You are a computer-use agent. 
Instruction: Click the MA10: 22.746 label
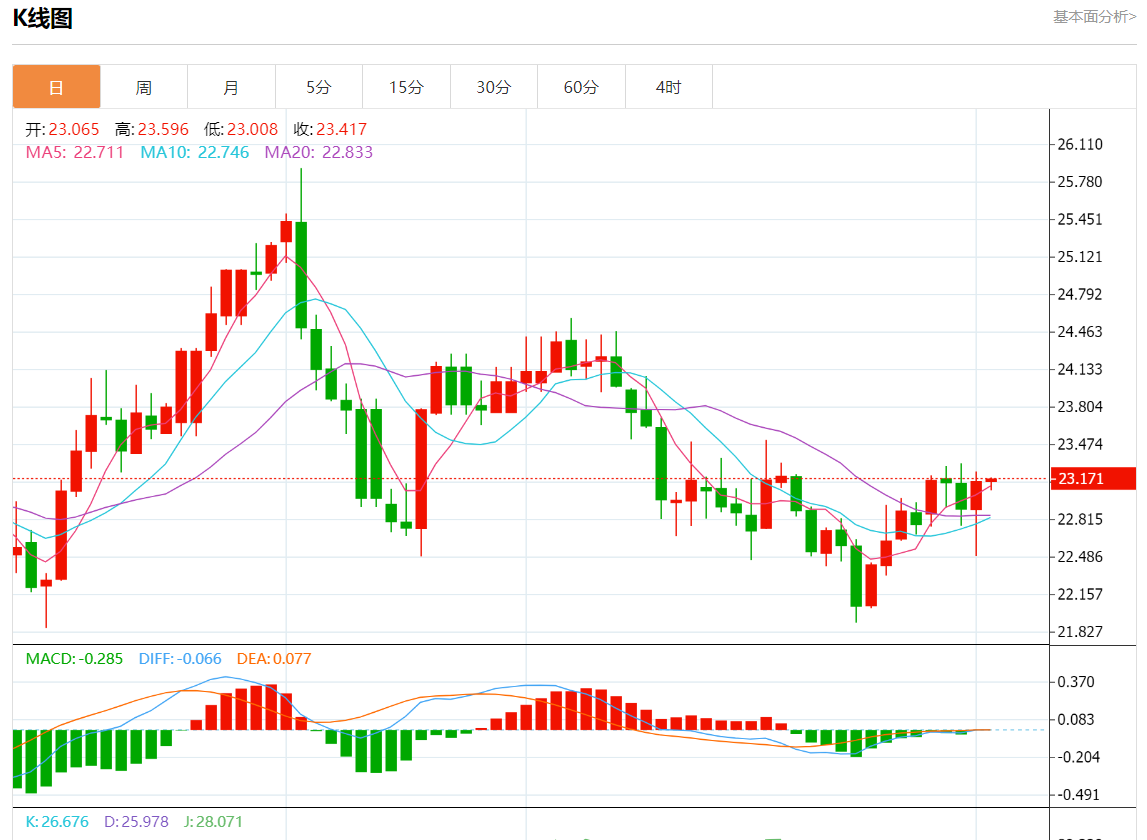[x=195, y=152]
